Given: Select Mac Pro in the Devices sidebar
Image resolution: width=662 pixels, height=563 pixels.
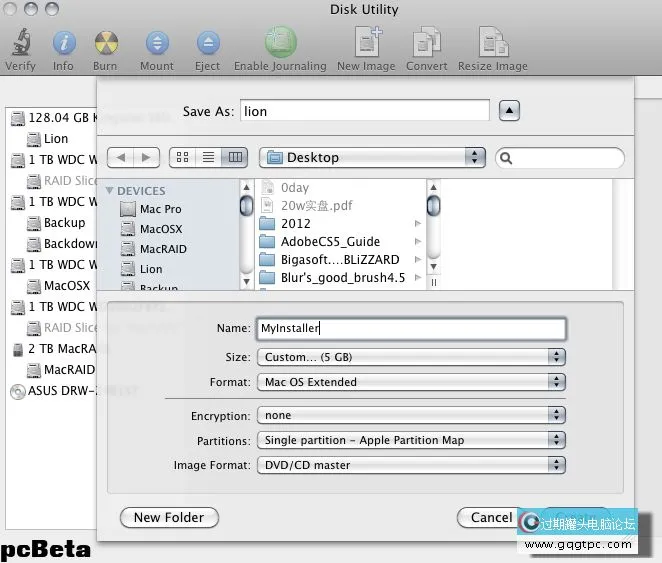Looking at the screenshot, I should click(160, 209).
